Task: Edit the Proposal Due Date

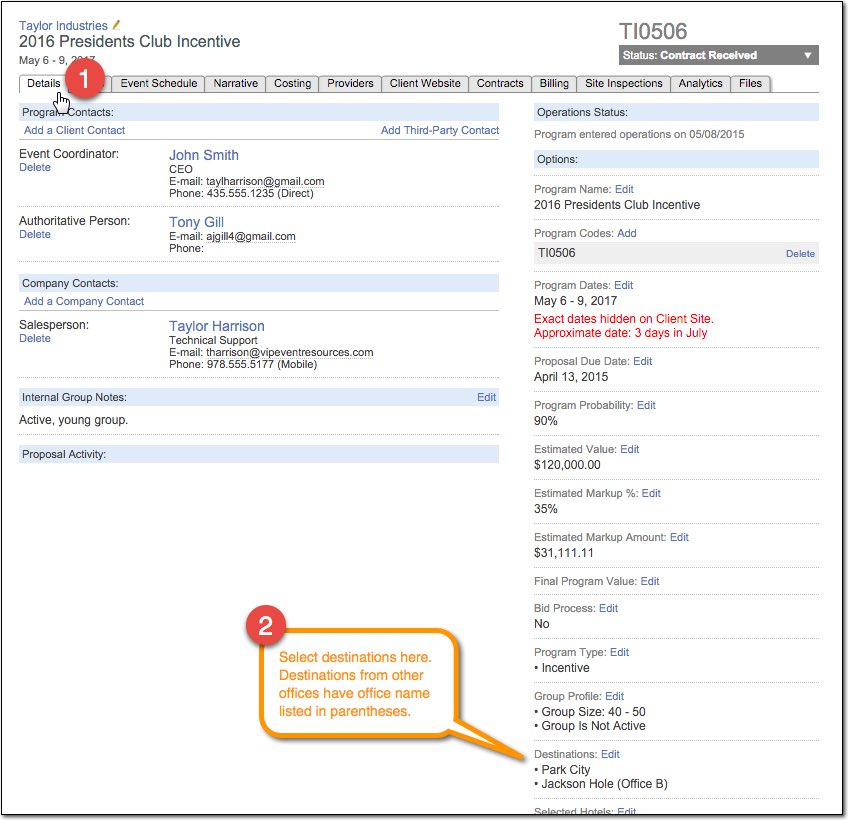Action: pyautogui.click(x=642, y=361)
